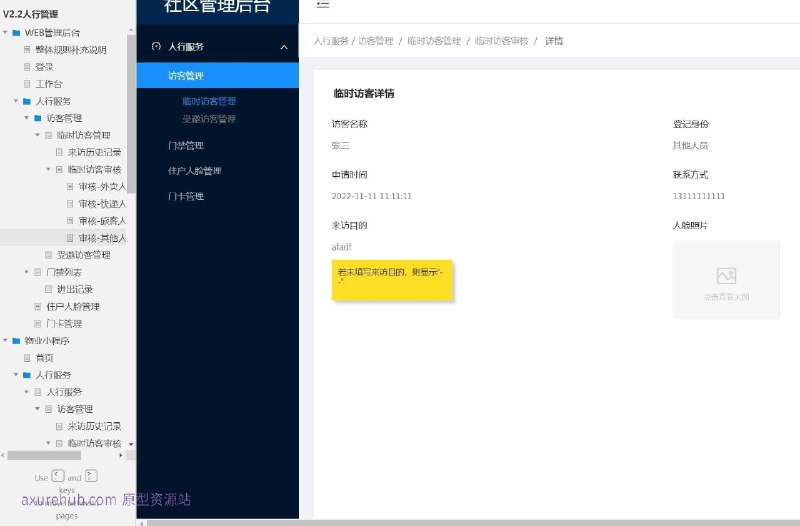Collapse the 临时访客管理 tree node arrow

(37, 135)
